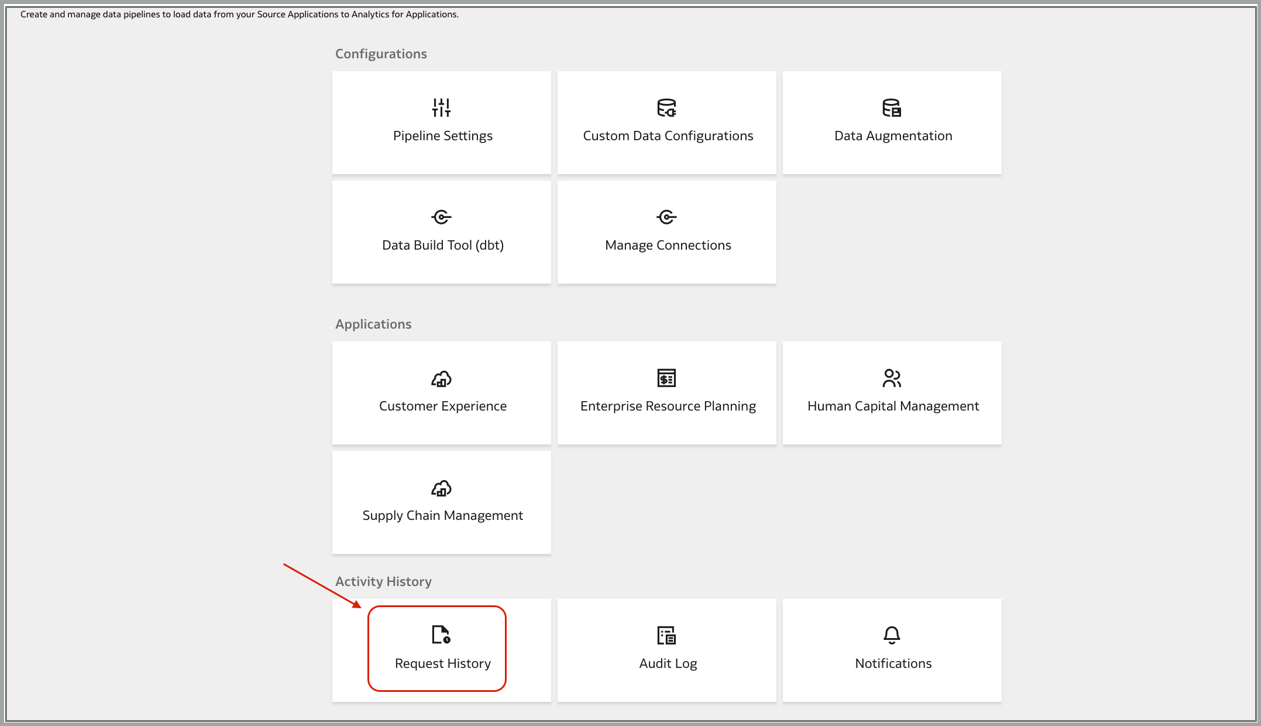Click the Custom Data Configurations database icon
Image resolution: width=1261 pixels, height=726 pixels.
point(666,107)
